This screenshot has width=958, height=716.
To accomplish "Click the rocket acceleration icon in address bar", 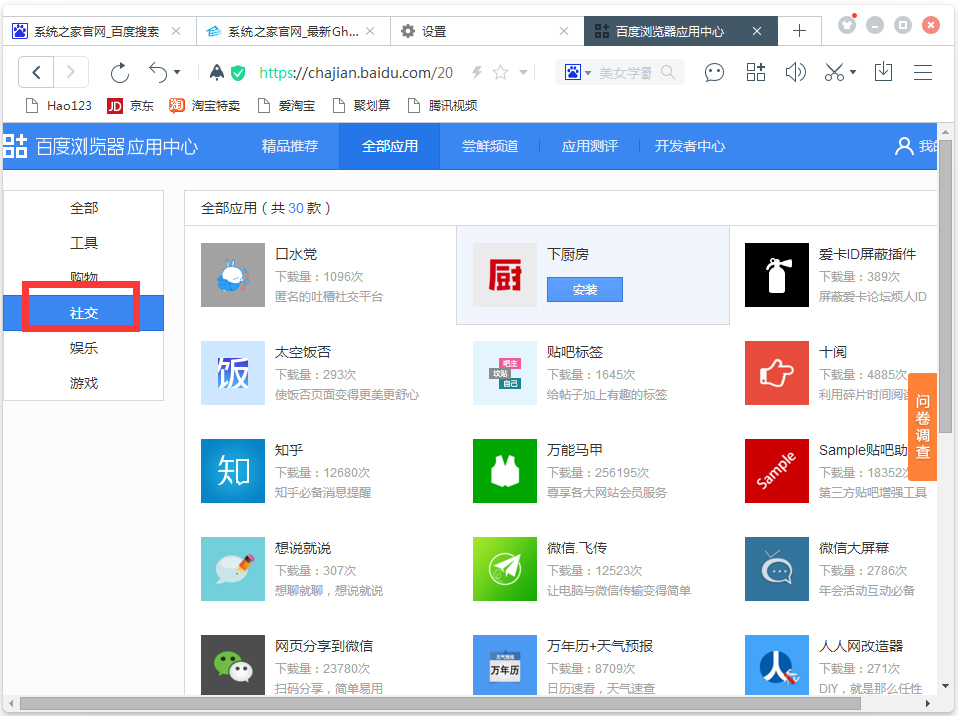I will coord(216,73).
